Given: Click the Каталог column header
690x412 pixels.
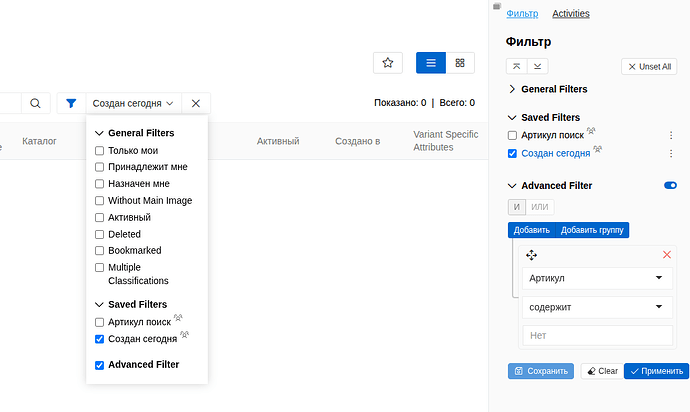Looking at the screenshot, I should tap(39, 141).
